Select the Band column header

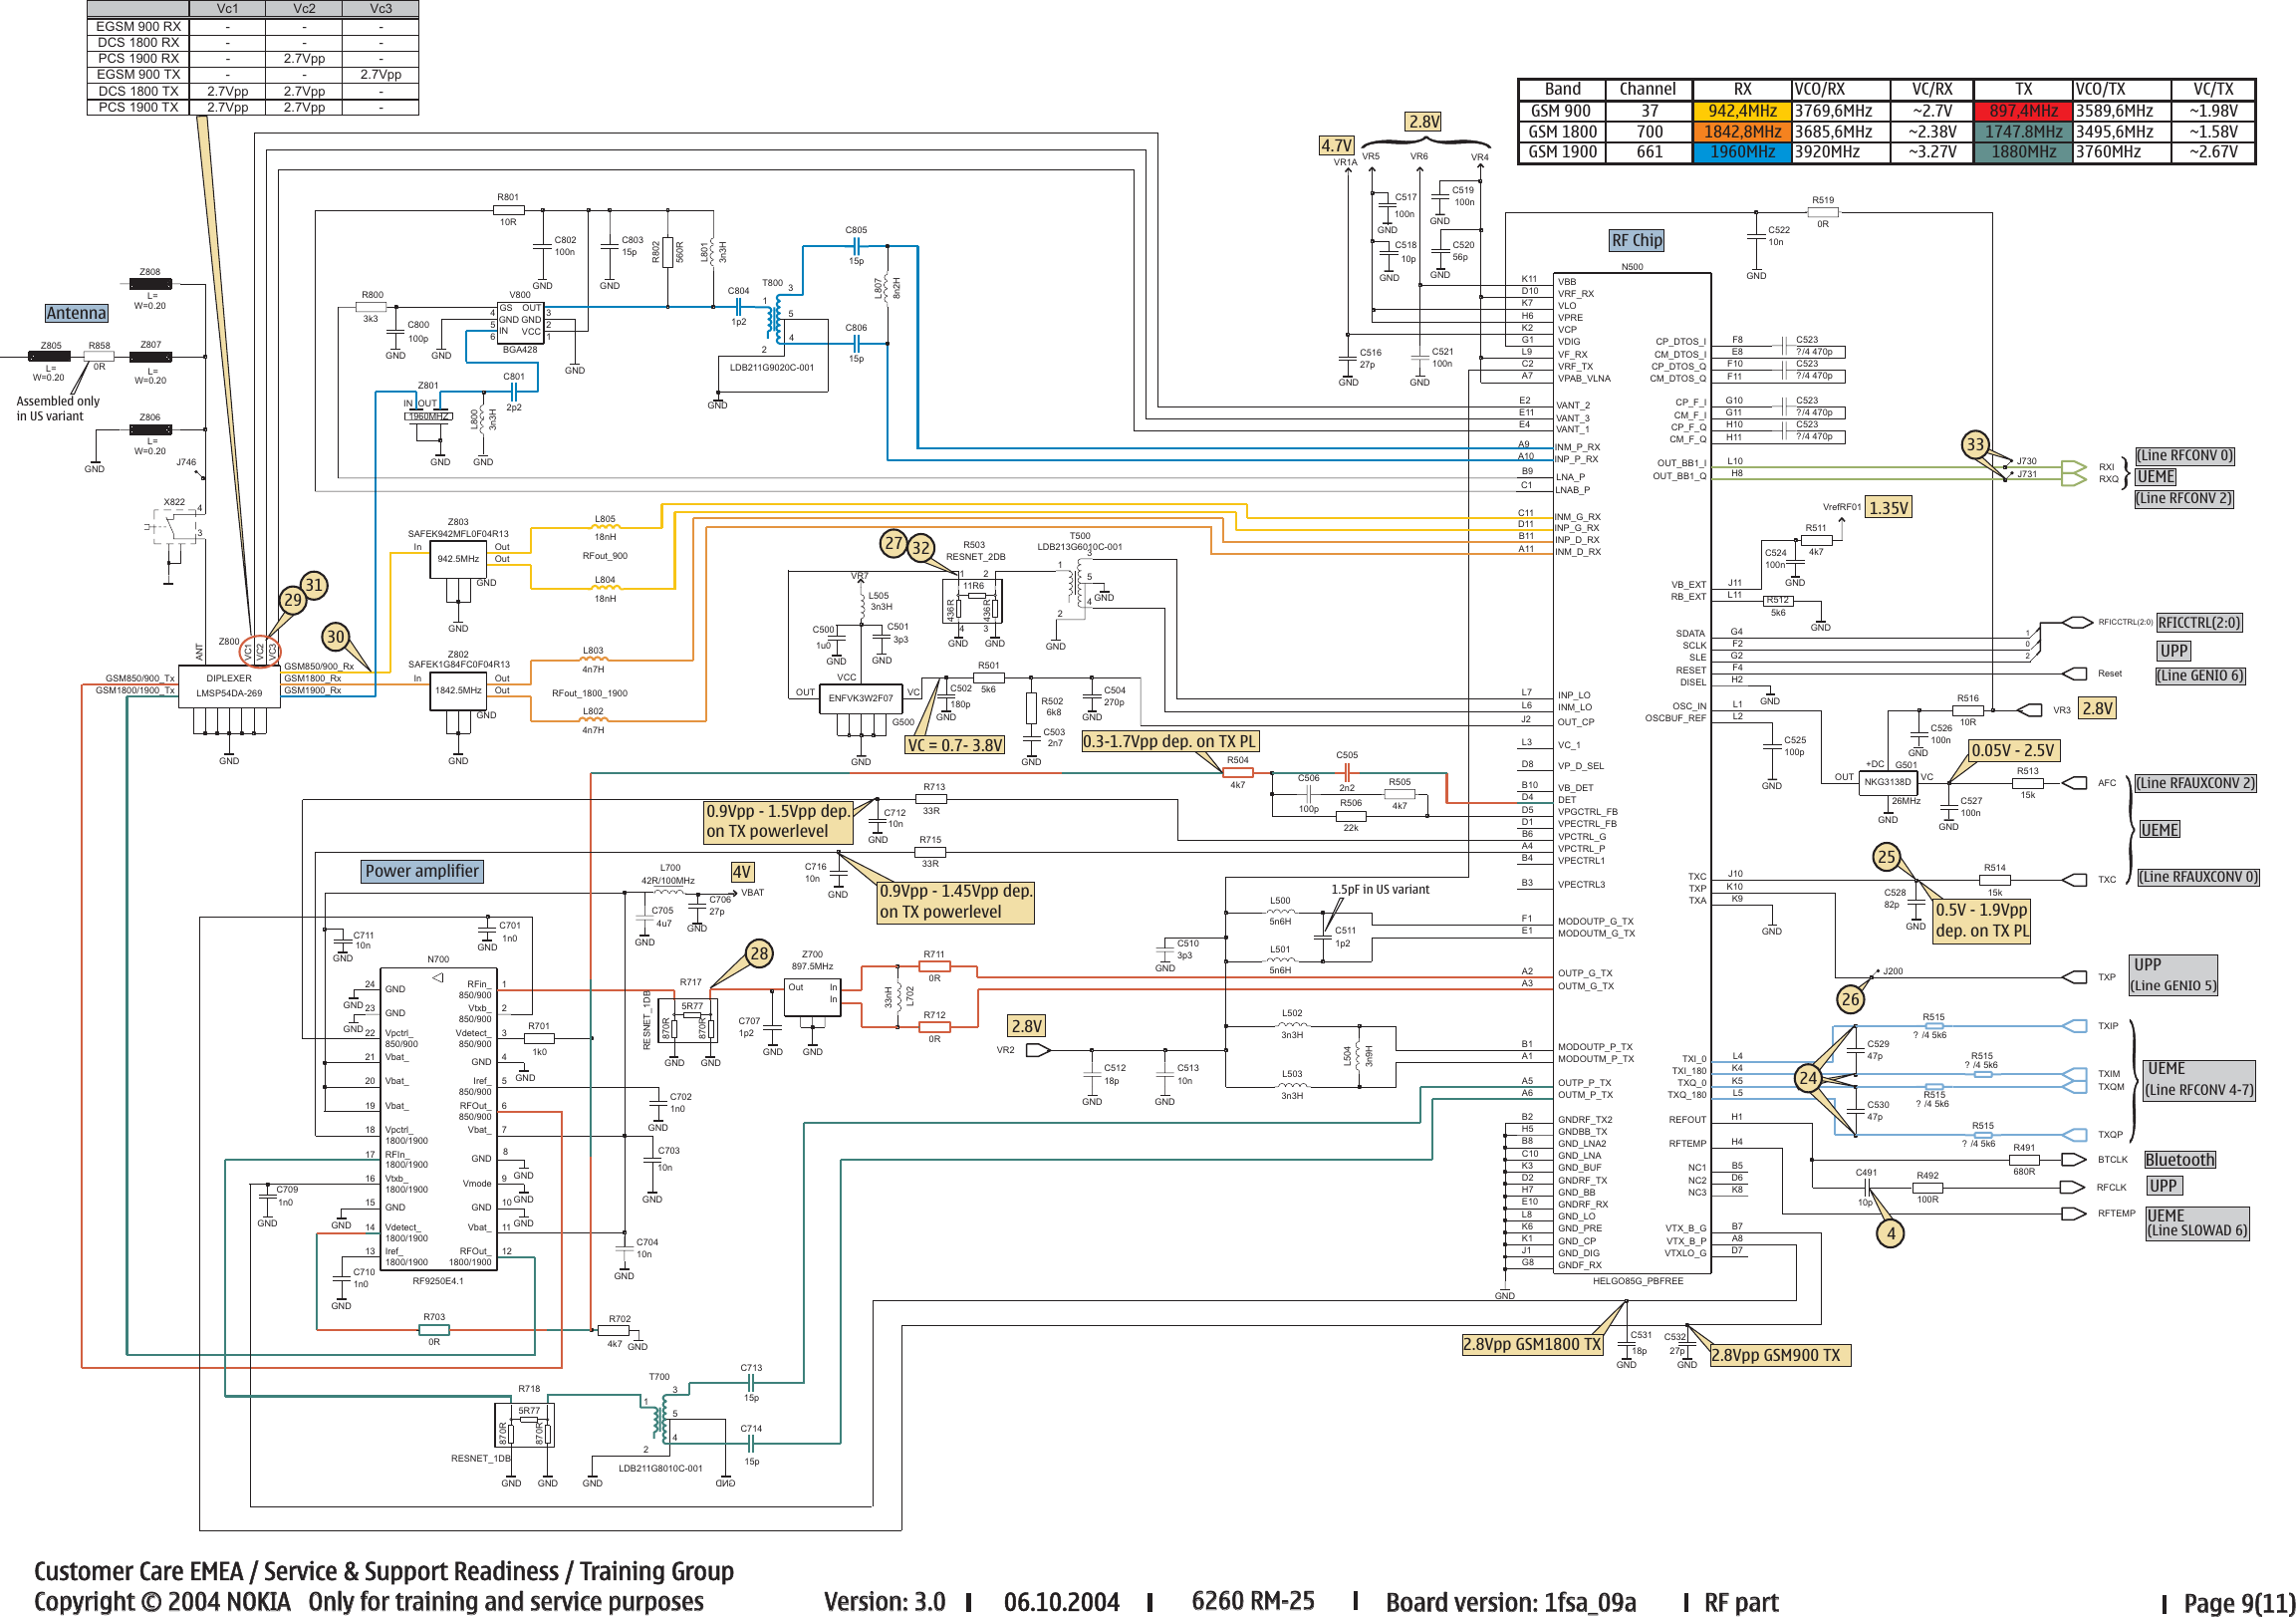(1562, 89)
